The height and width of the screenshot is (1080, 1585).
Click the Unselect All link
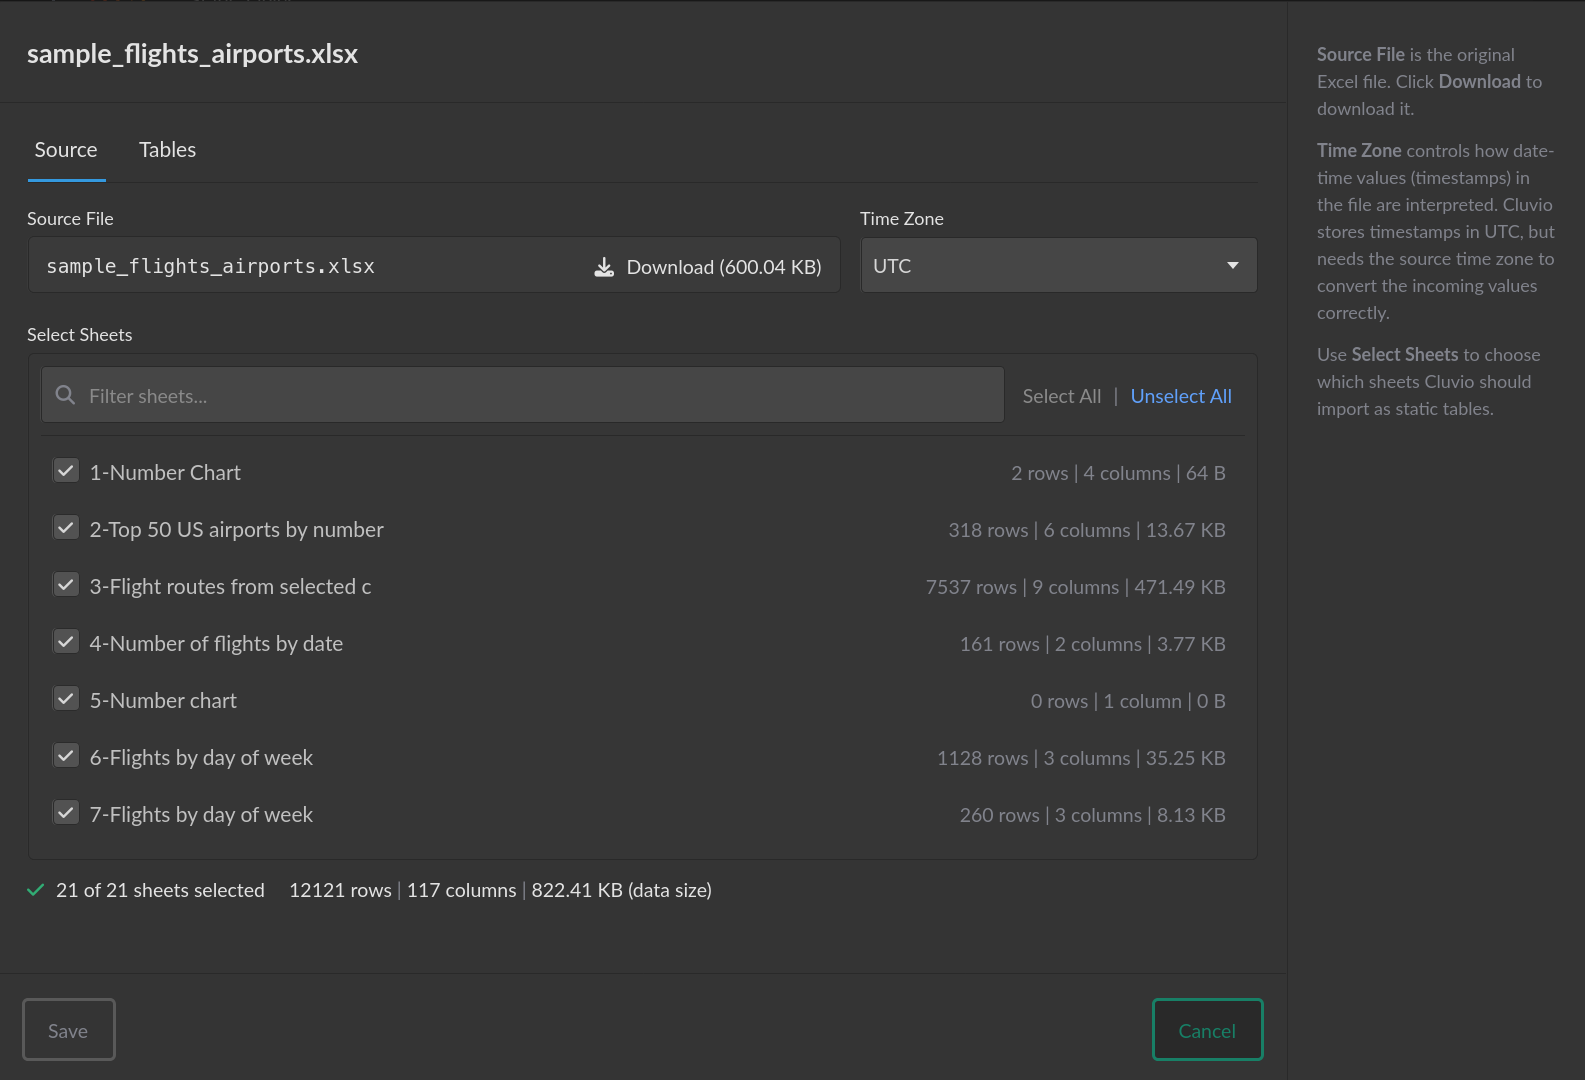pos(1180,396)
